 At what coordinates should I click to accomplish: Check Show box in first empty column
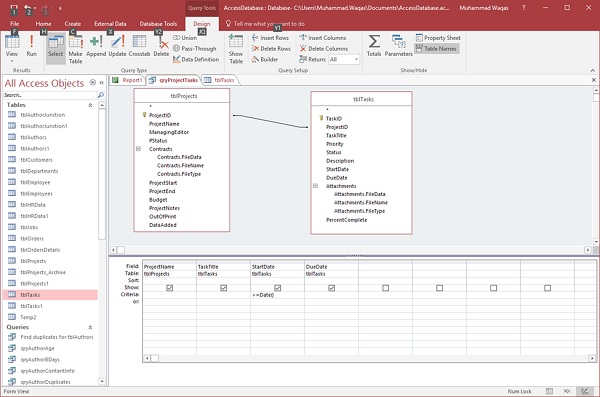click(x=385, y=288)
